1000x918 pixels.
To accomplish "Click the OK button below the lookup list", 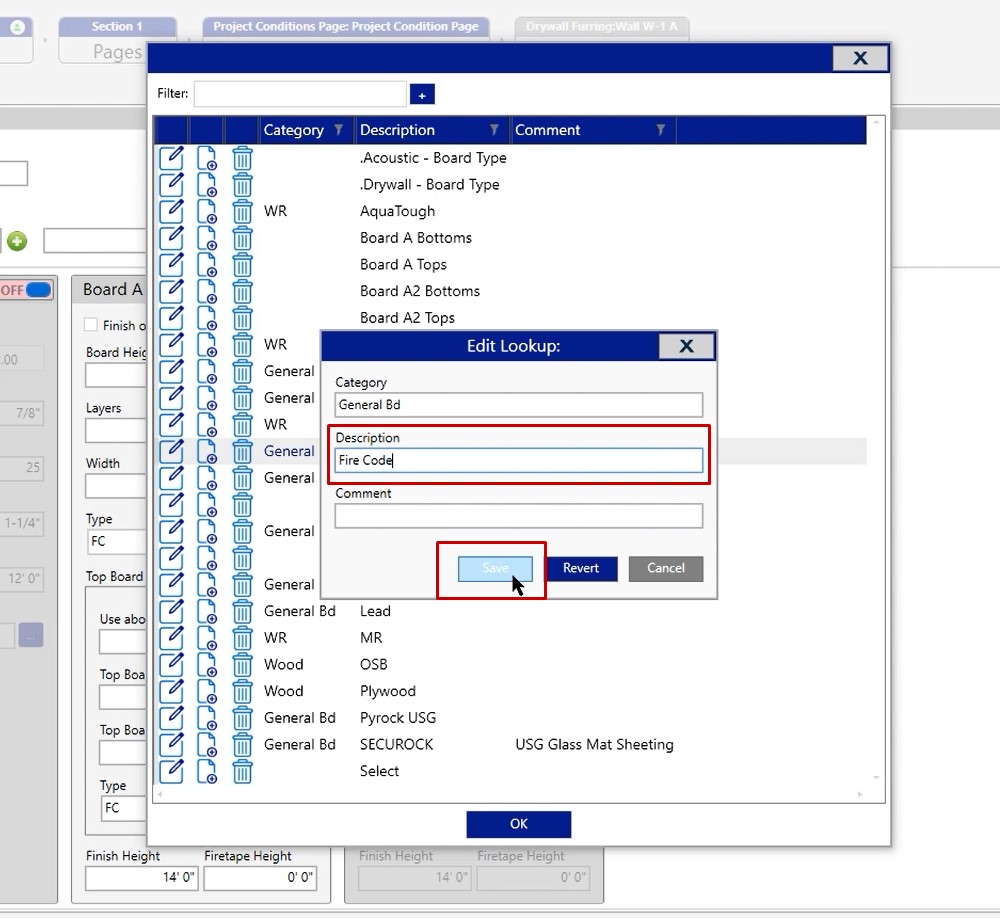I will pos(518,824).
